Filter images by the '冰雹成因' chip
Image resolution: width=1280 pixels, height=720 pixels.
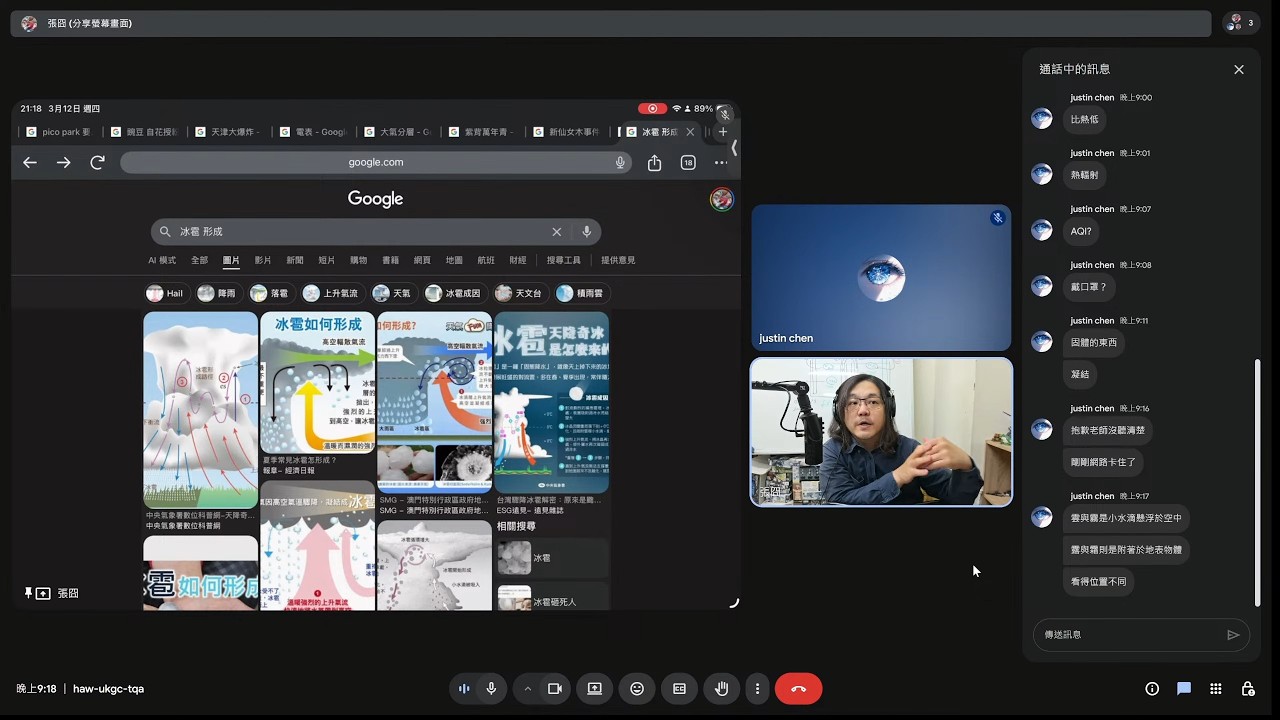tap(454, 293)
